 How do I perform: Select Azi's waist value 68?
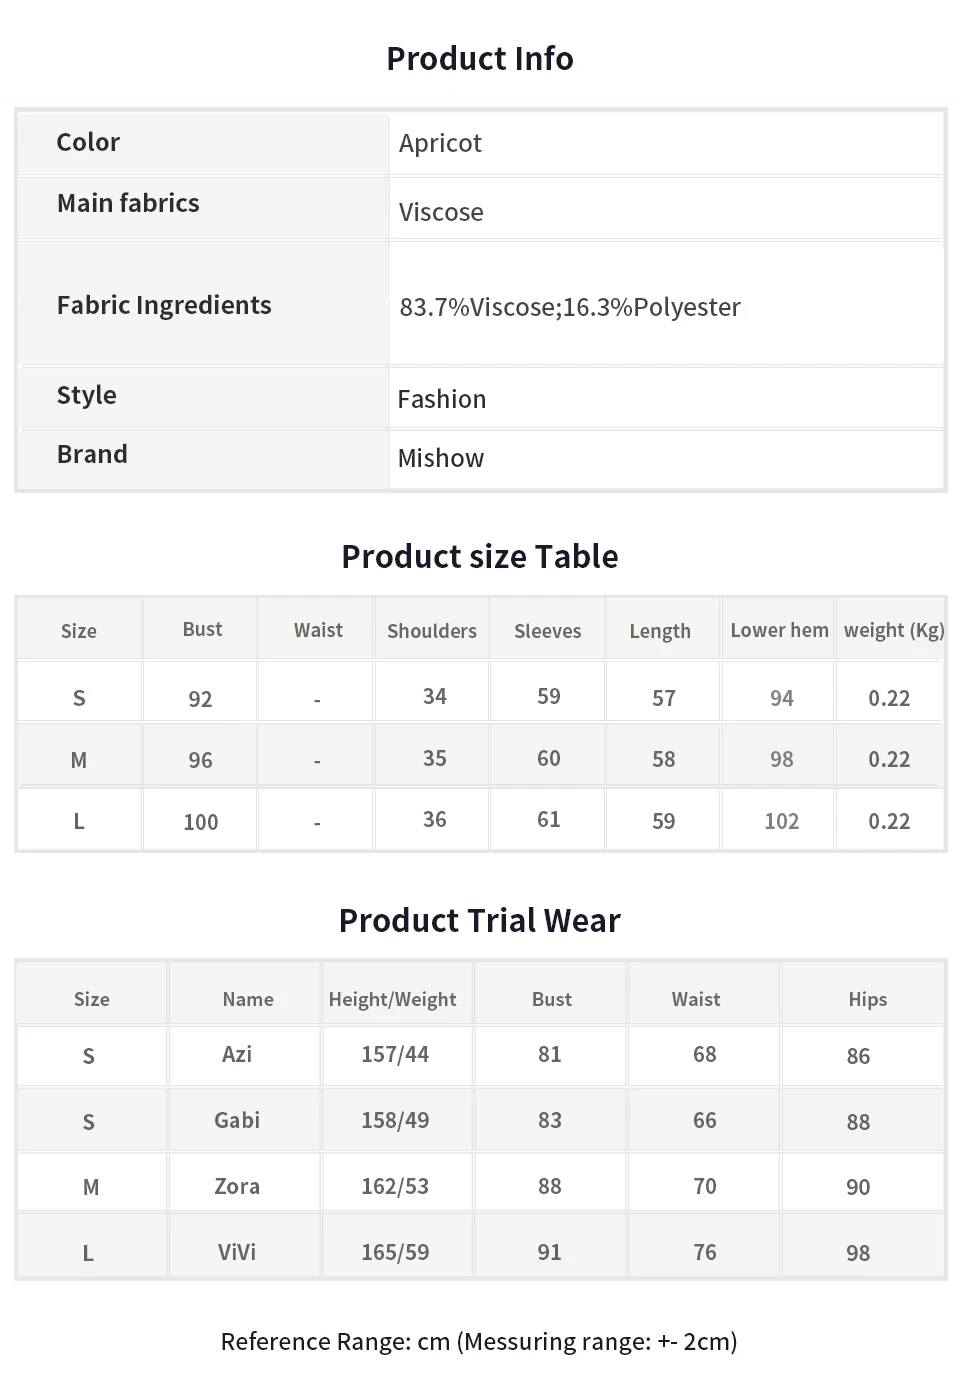pyautogui.click(x=705, y=1054)
